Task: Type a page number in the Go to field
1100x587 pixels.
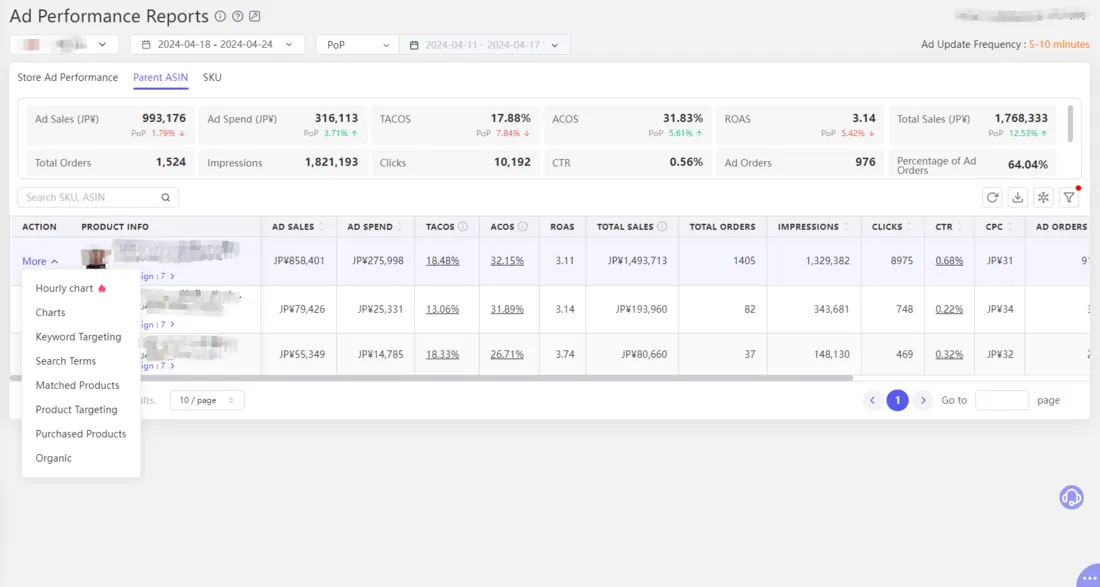Action: (1001, 400)
